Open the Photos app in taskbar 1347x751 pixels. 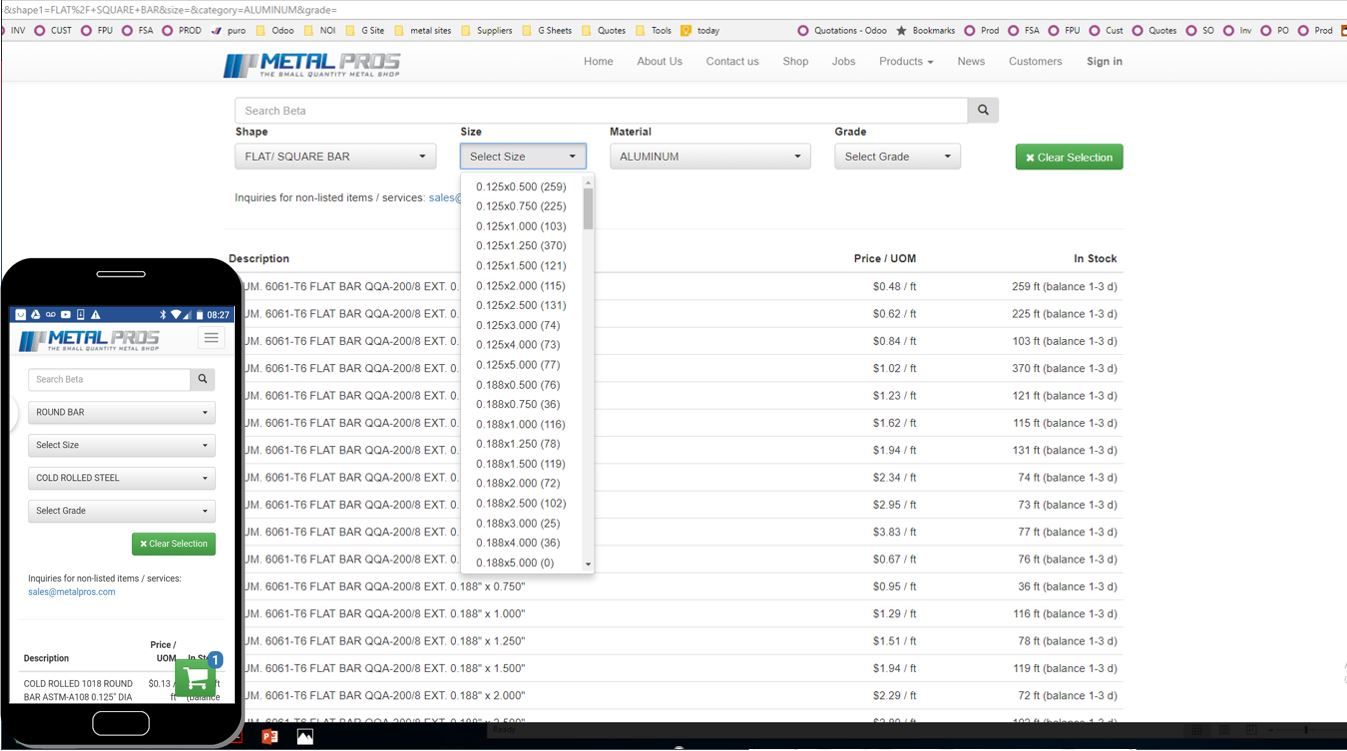[x=305, y=737]
